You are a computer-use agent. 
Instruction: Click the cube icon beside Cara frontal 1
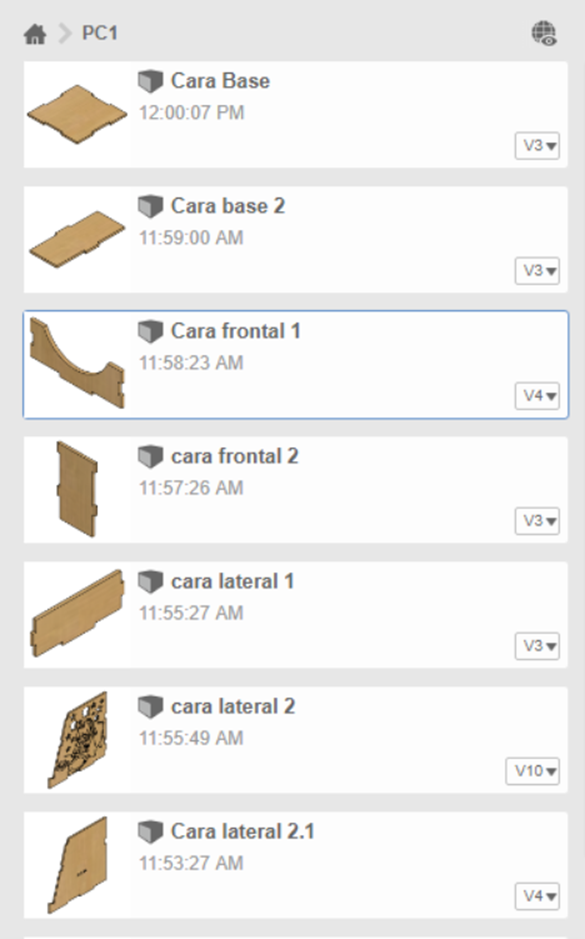click(x=151, y=332)
